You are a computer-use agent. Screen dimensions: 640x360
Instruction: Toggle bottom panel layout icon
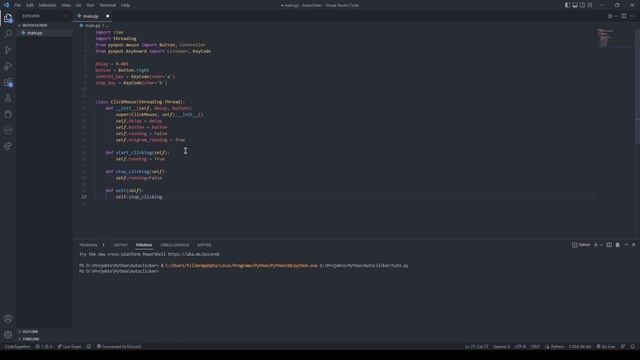(x=575, y=5)
